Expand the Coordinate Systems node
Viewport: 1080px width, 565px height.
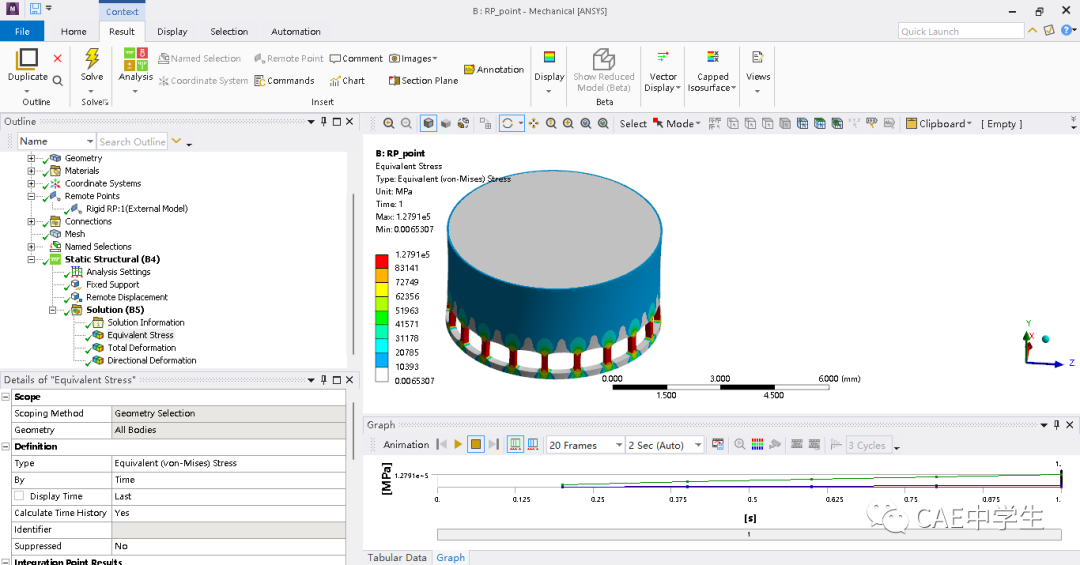pos(31,184)
